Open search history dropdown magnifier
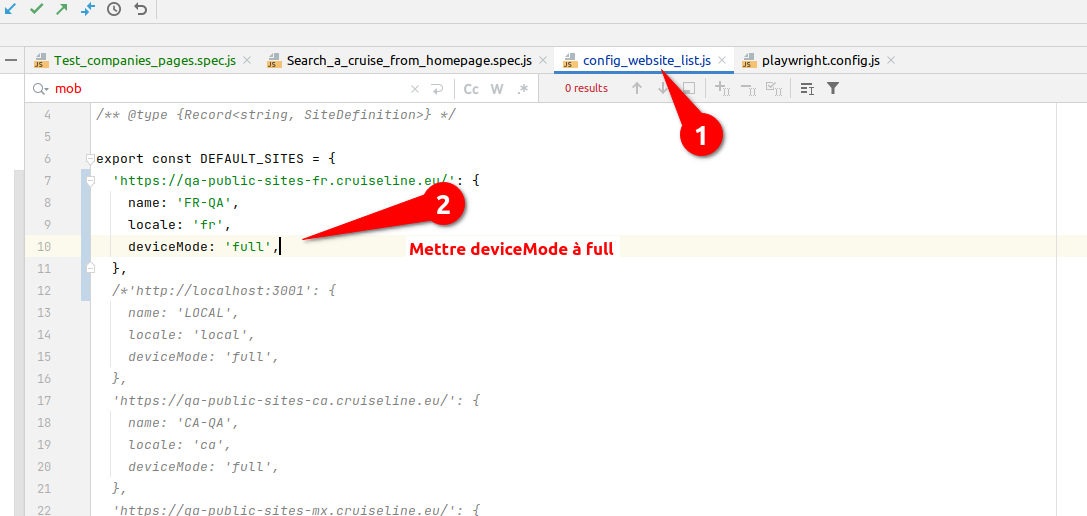Screen dimensions: 1087x516 (40, 89)
